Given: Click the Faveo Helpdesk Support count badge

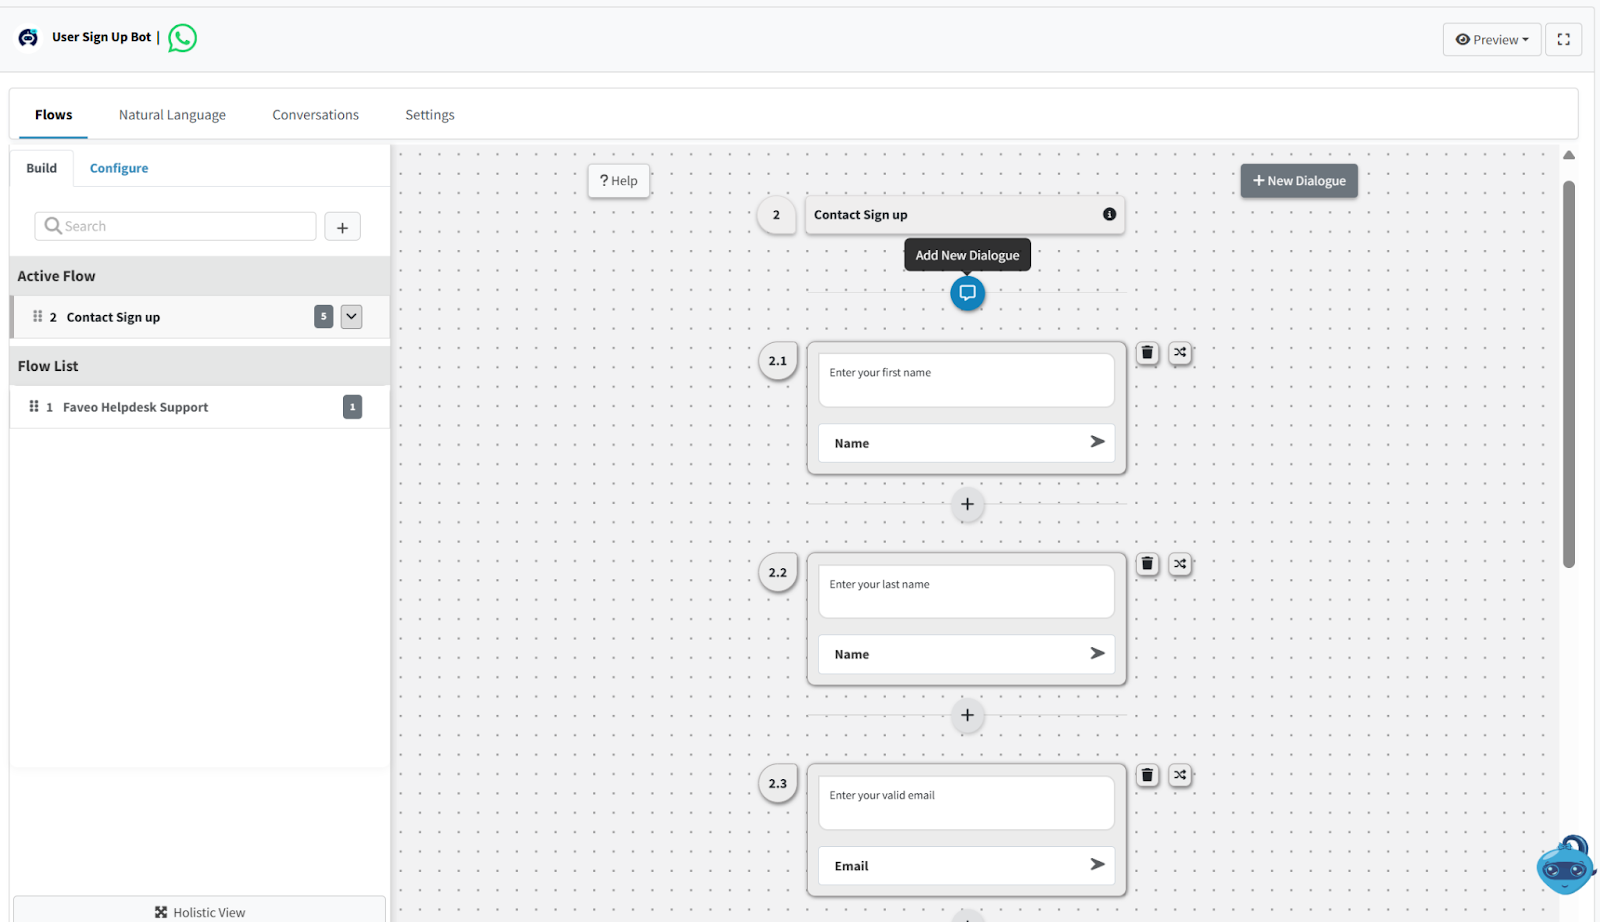Looking at the screenshot, I should pyautogui.click(x=352, y=407).
